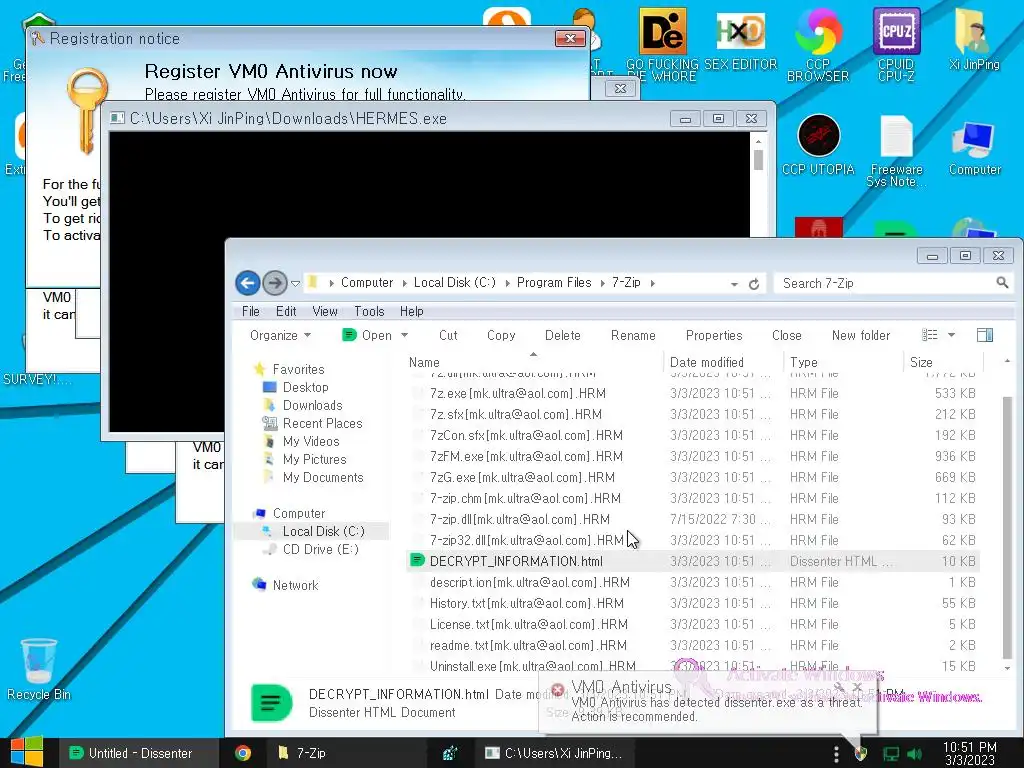Show hidden tray icons via dots

[x=837, y=754]
